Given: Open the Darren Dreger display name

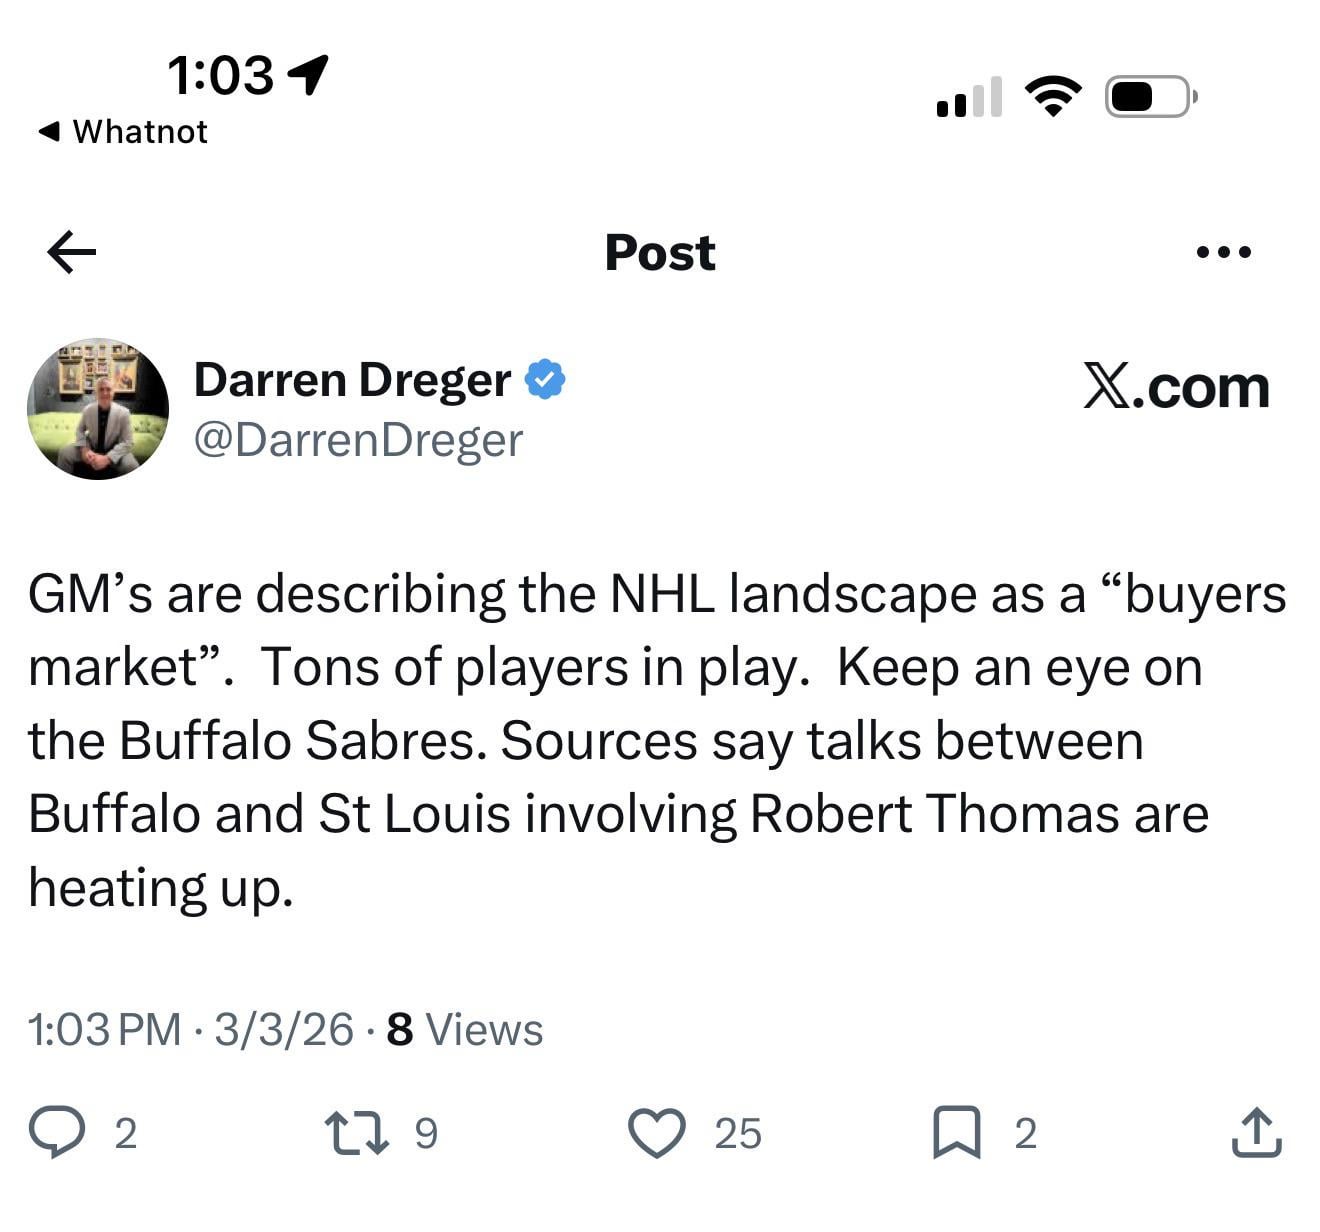Looking at the screenshot, I should [352, 380].
